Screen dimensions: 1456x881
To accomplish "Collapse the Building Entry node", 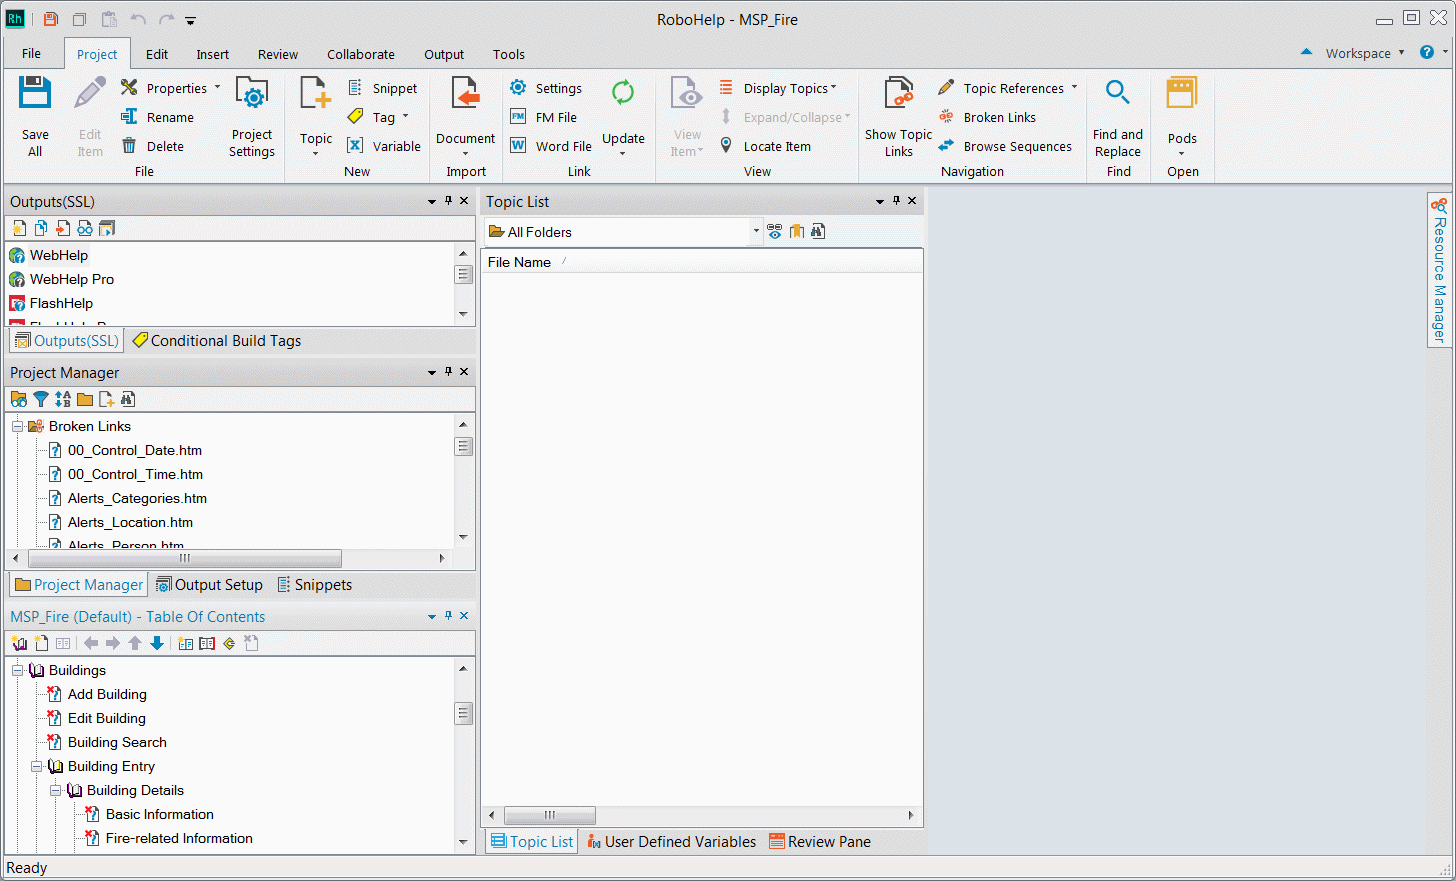I will point(36,766).
